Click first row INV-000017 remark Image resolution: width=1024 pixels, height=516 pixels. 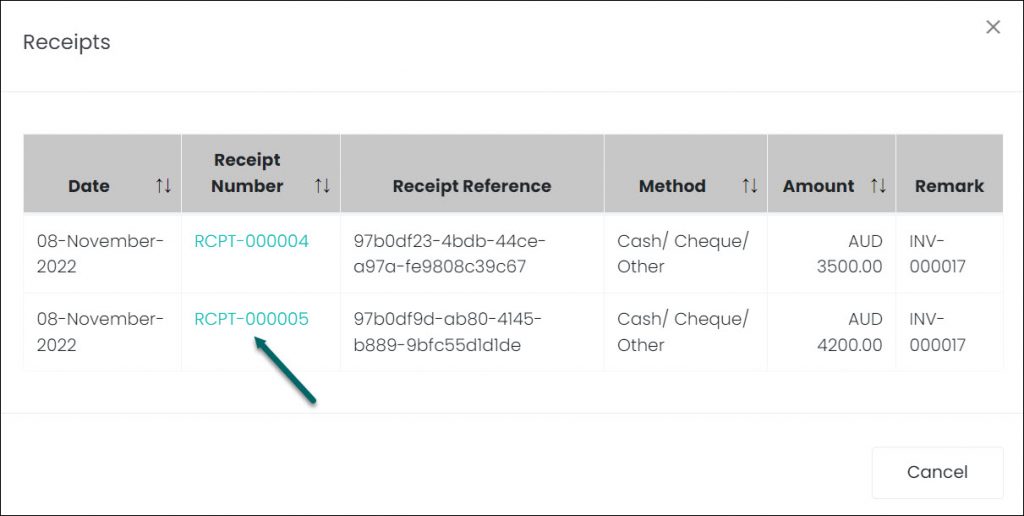937,253
